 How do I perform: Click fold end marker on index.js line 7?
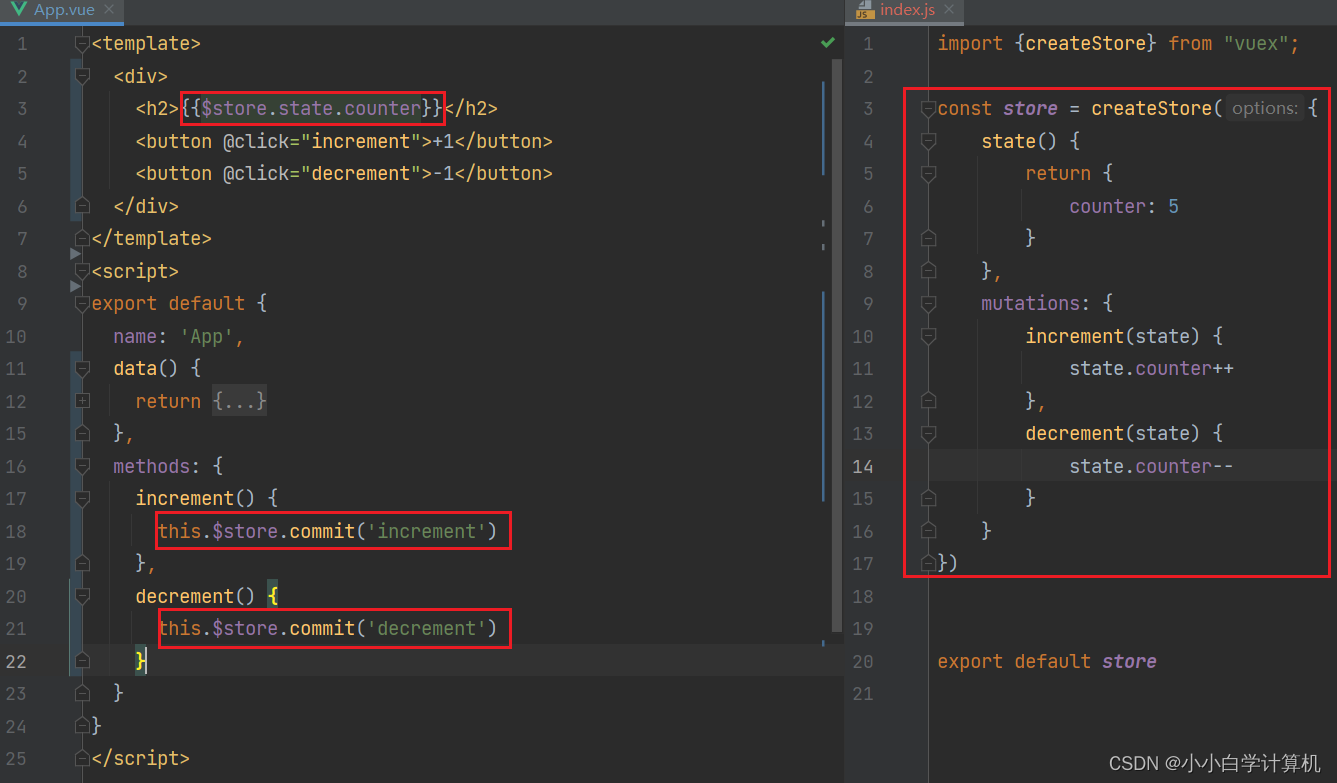point(928,239)
